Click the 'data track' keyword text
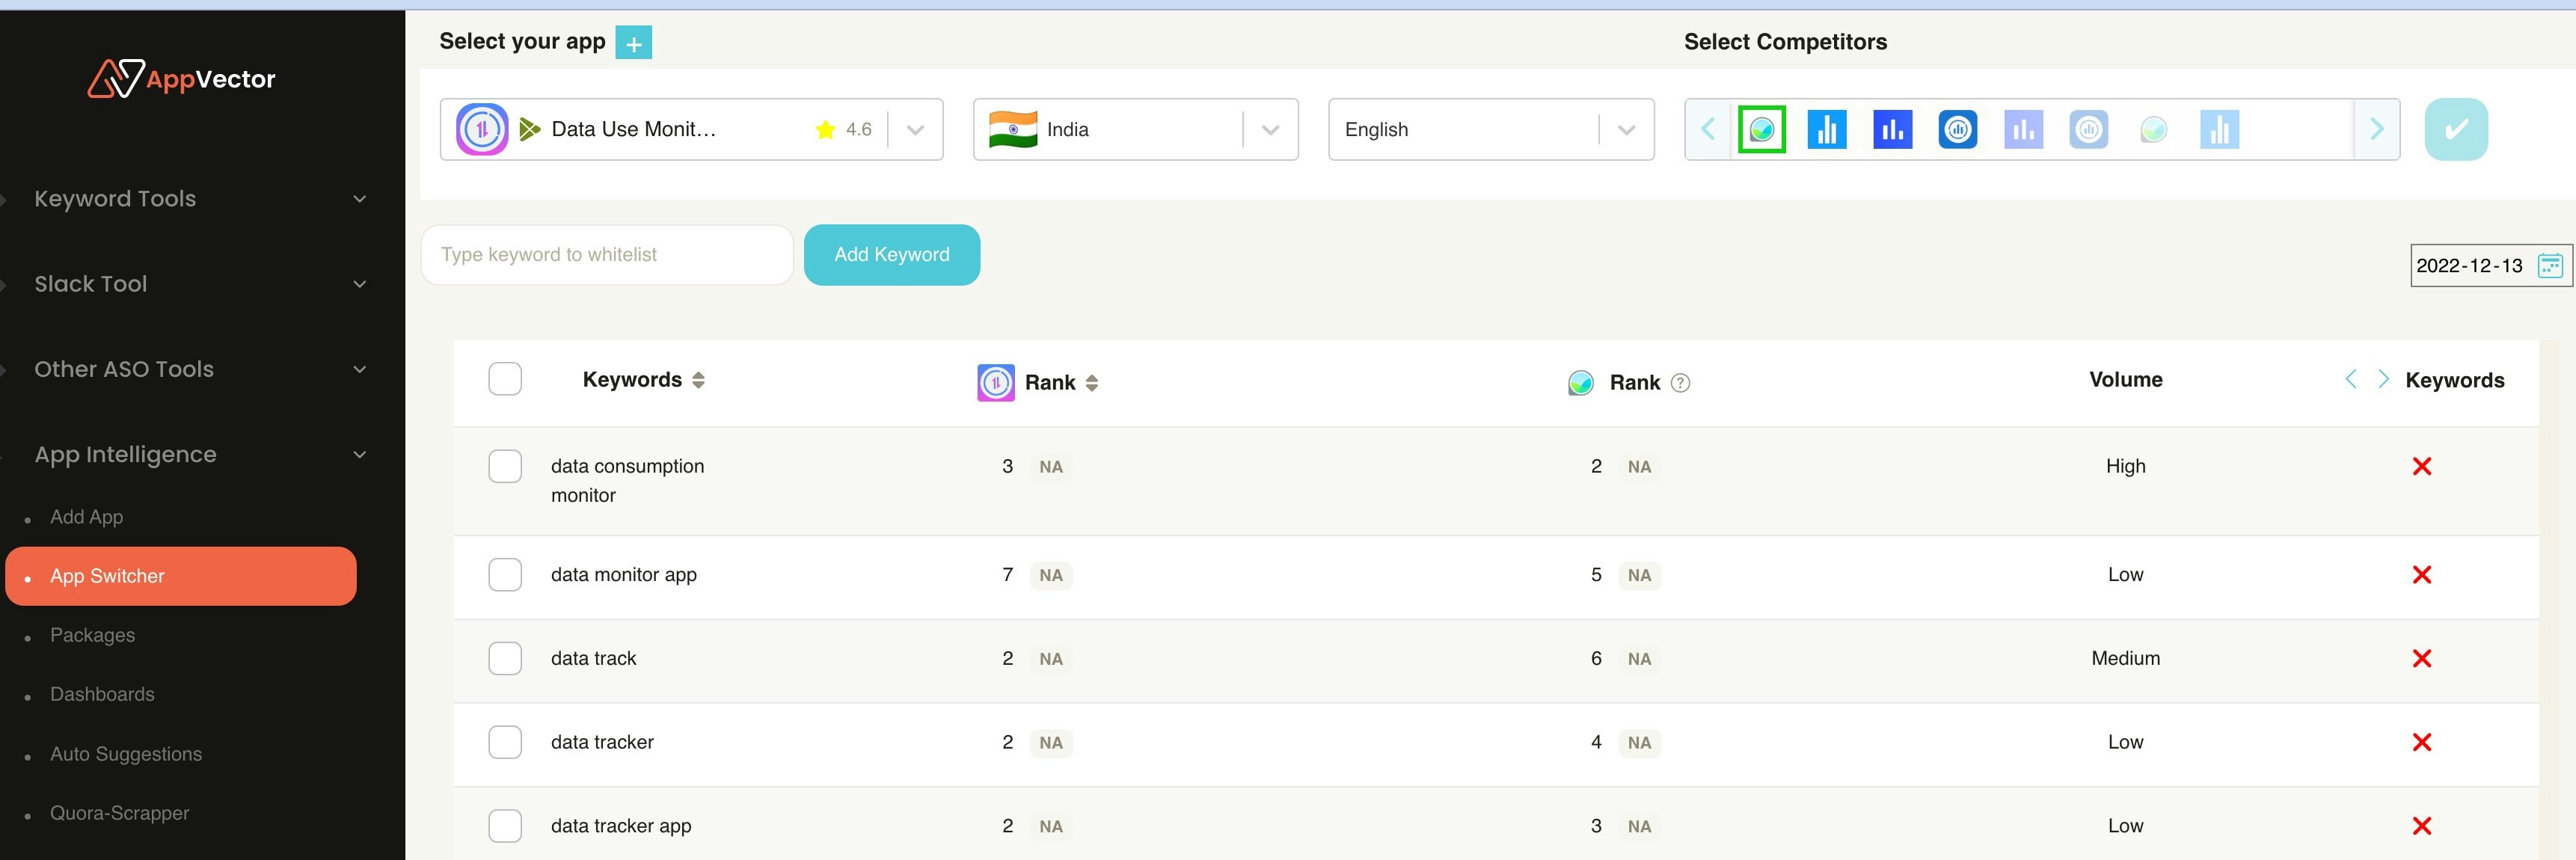The width and height of the screenshot is (2576, 860). pyautogui.click(x=593, y=659)
